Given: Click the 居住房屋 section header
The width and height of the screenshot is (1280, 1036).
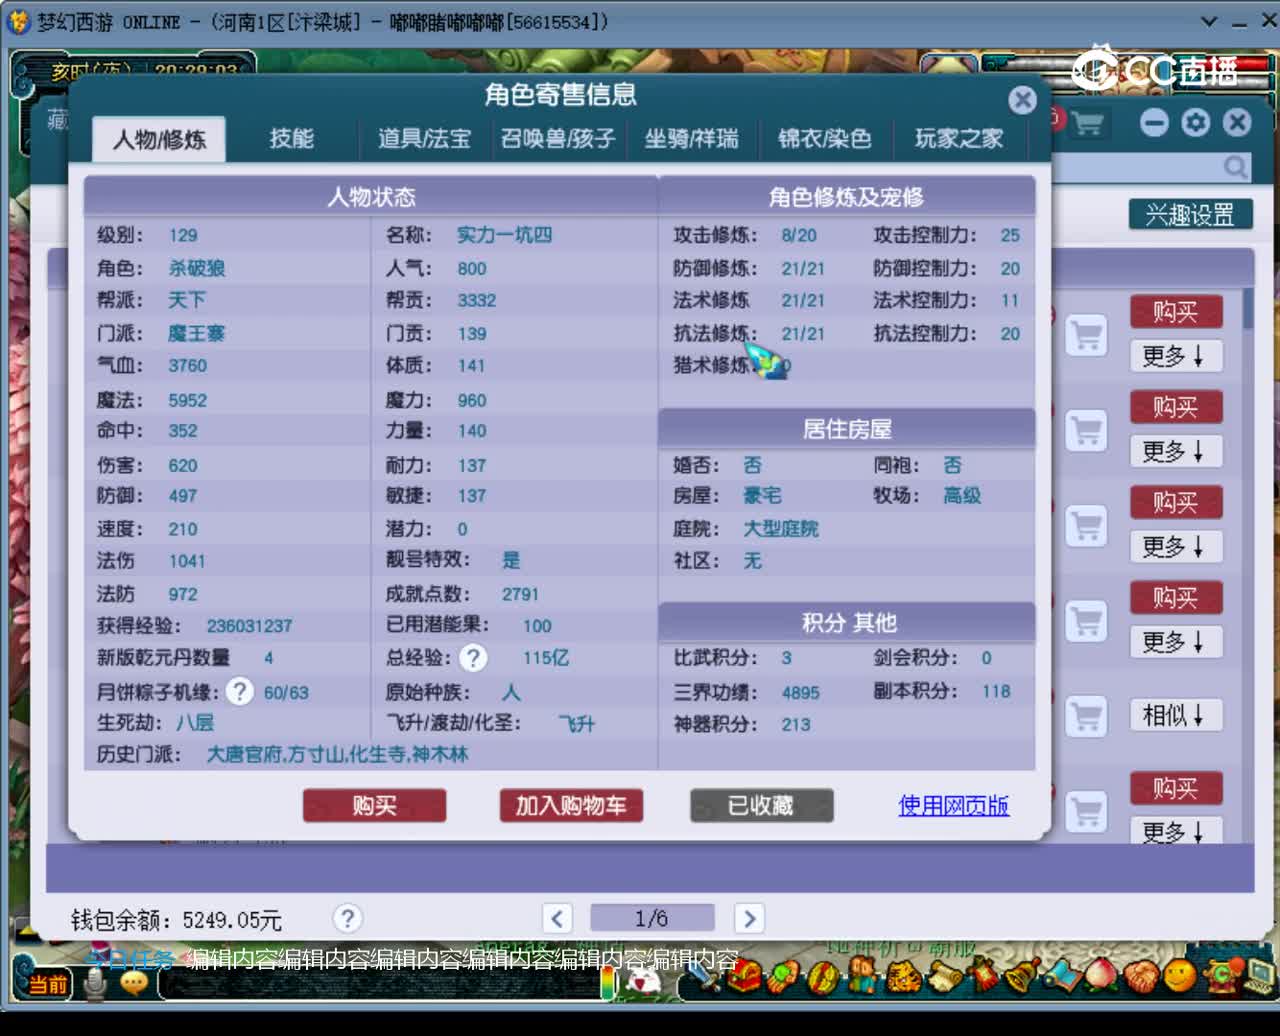Looking at the screenshot, I should click(x=846, y=429).
